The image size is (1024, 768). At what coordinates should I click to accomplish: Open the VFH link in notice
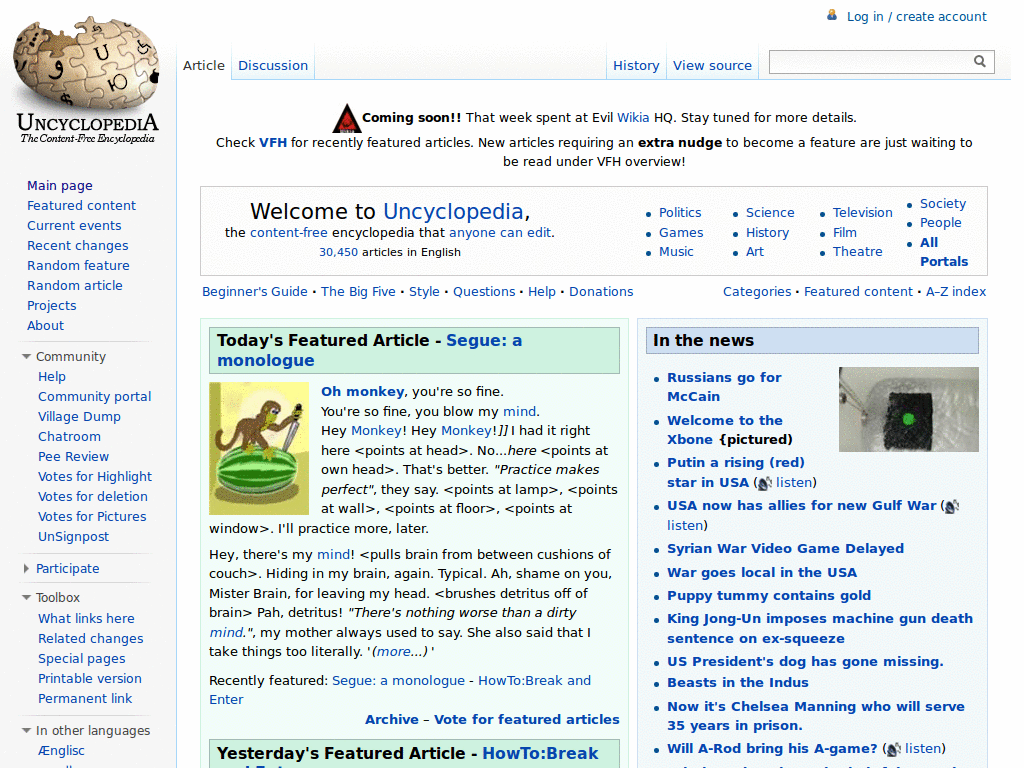pos(273,142)
